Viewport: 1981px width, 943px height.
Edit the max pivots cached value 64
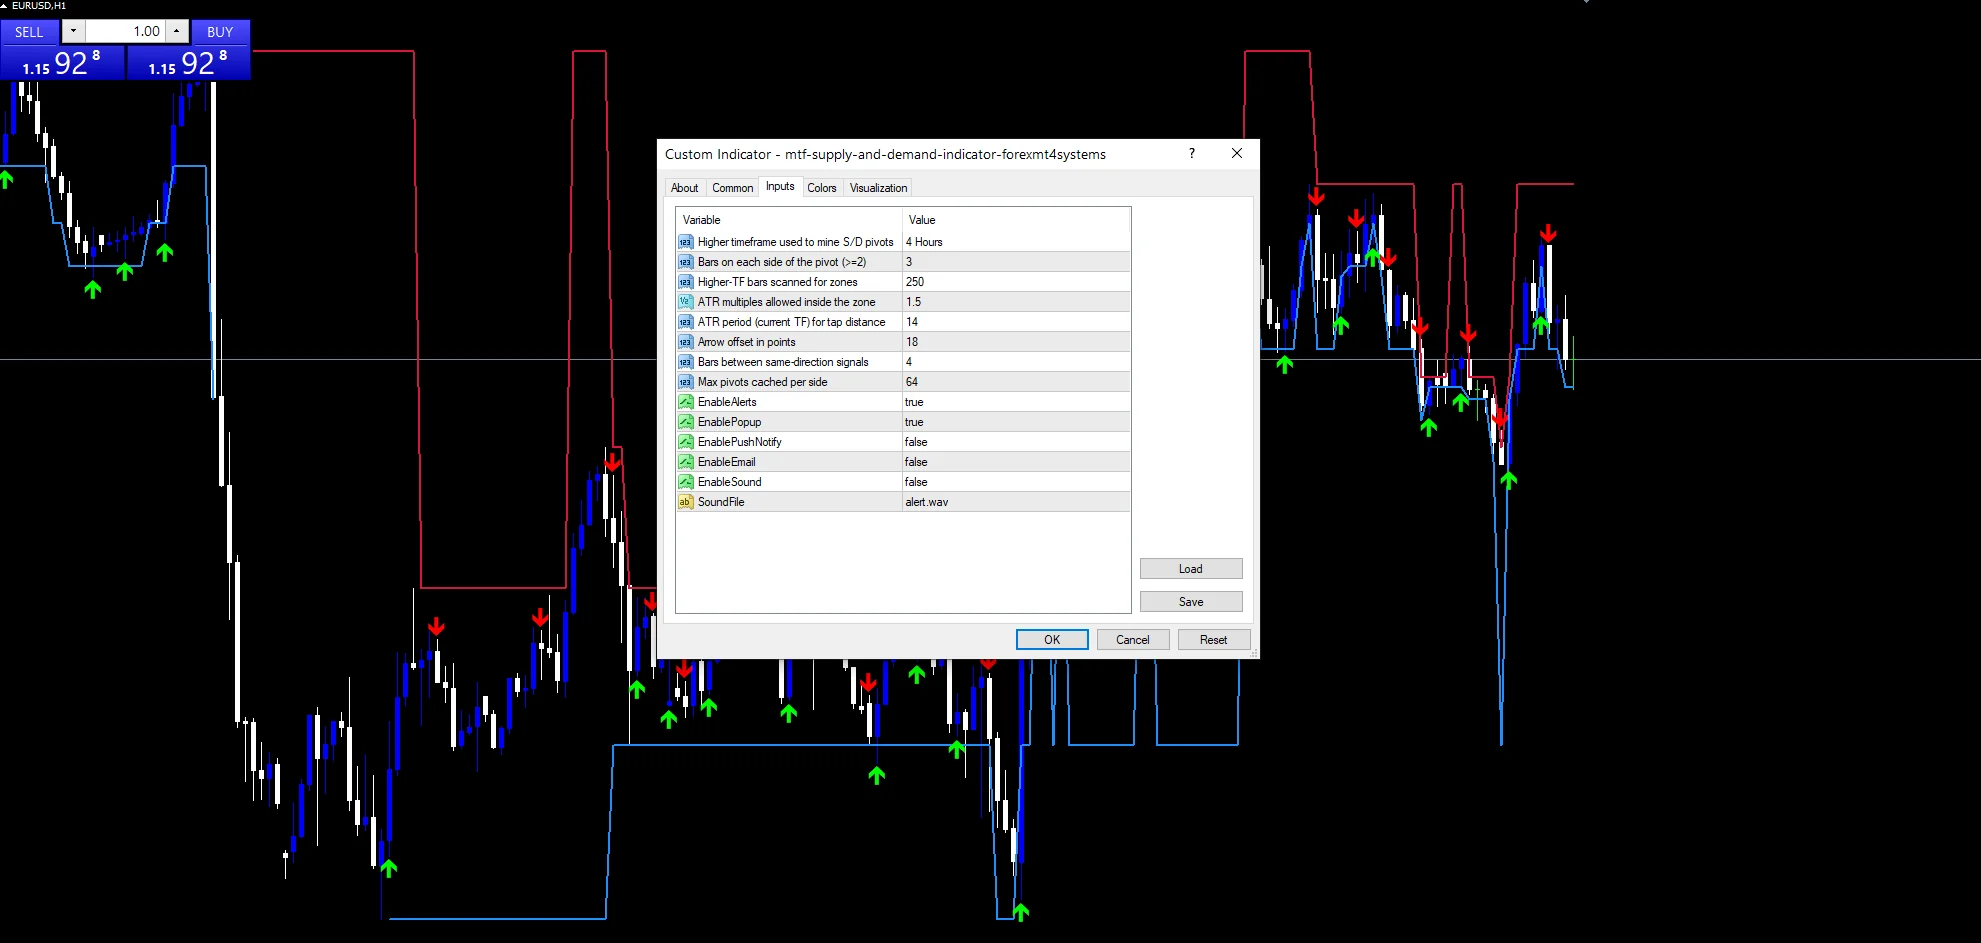(x=1016, y=382)
